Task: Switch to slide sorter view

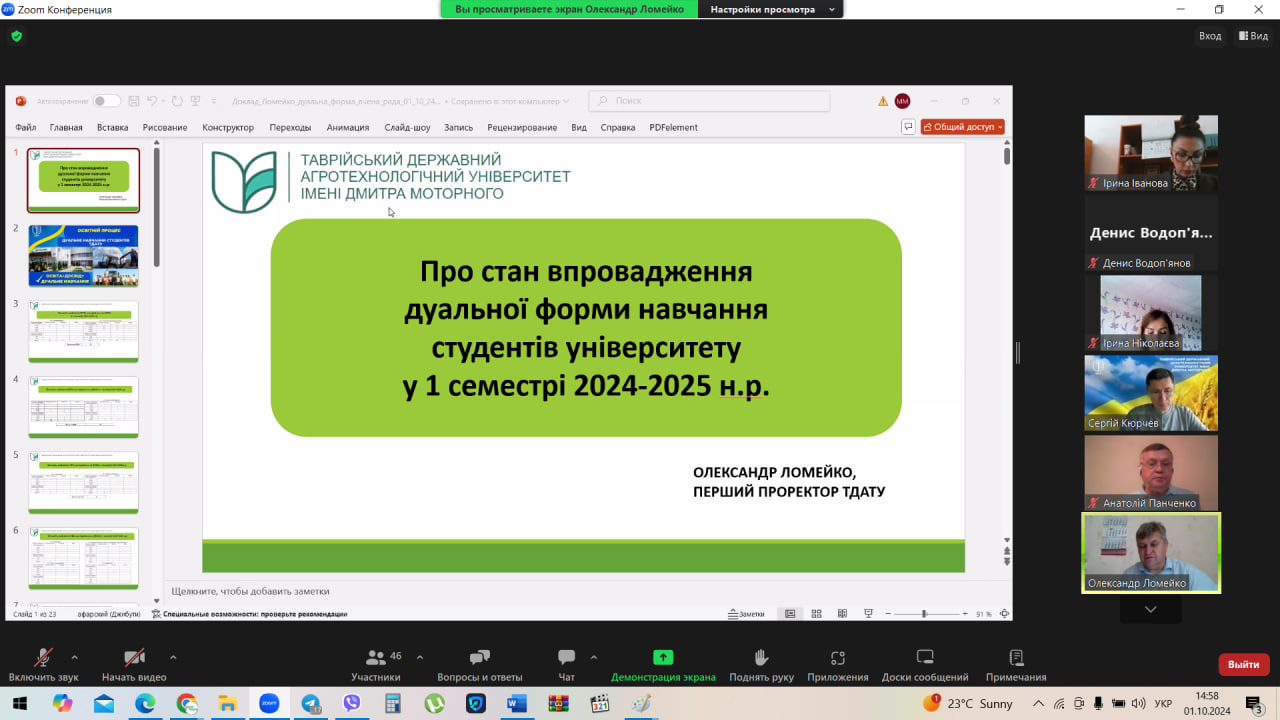Action: coord(816,614)
